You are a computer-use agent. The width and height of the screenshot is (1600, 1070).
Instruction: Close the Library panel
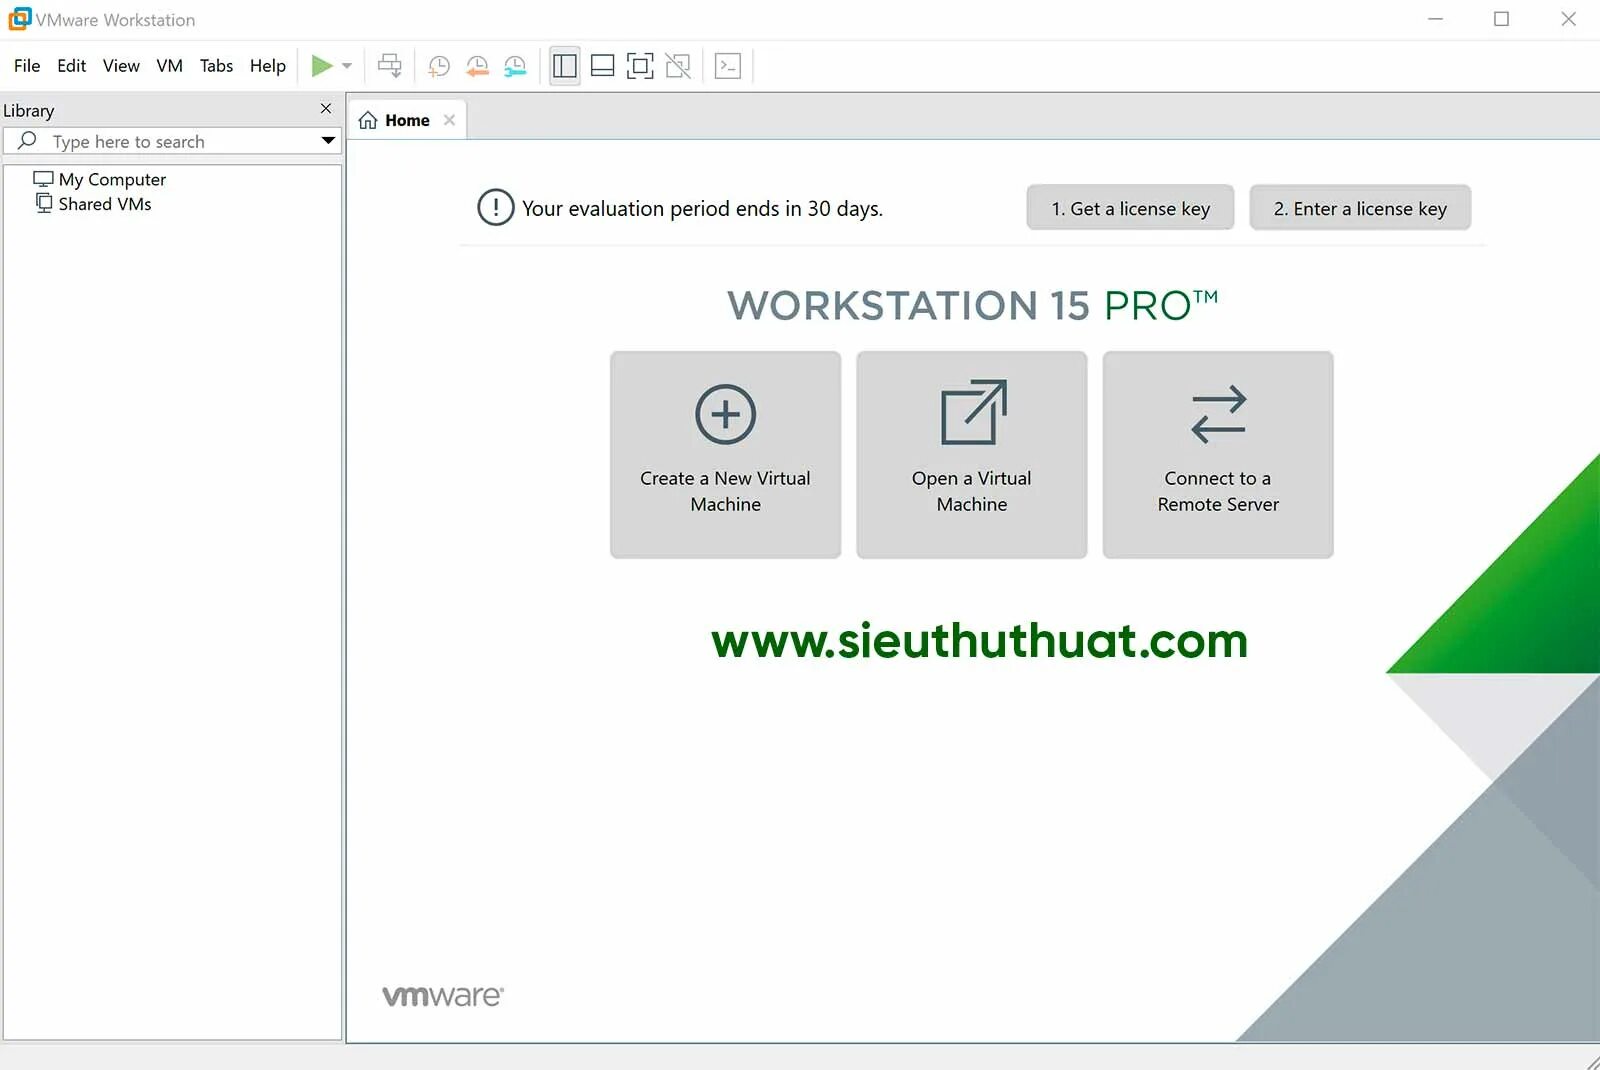click(325, 108)
